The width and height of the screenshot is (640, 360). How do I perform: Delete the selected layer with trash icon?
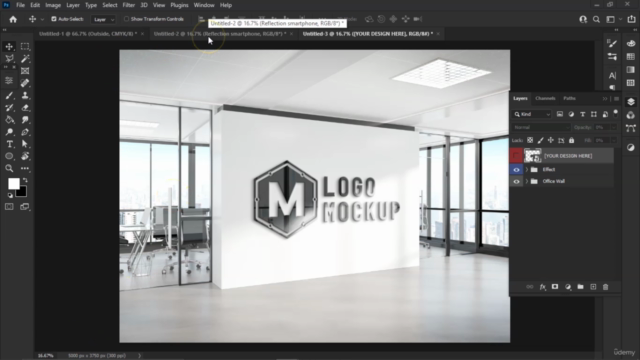coord(606,287)
